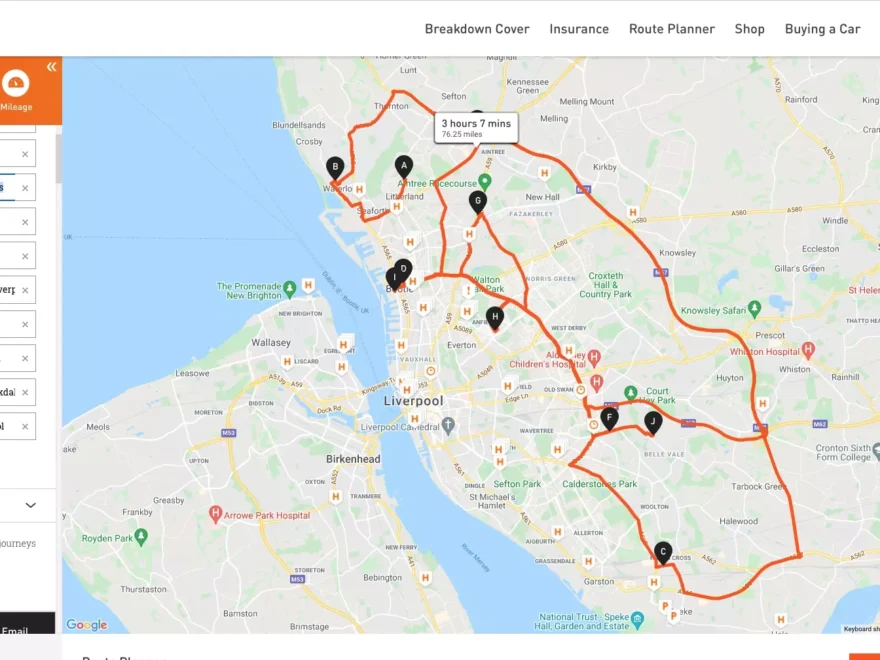Expand the collapsed sidebar section chevron
The height and width of the screenshot is (660, 880).
click(x=29, y=505)
